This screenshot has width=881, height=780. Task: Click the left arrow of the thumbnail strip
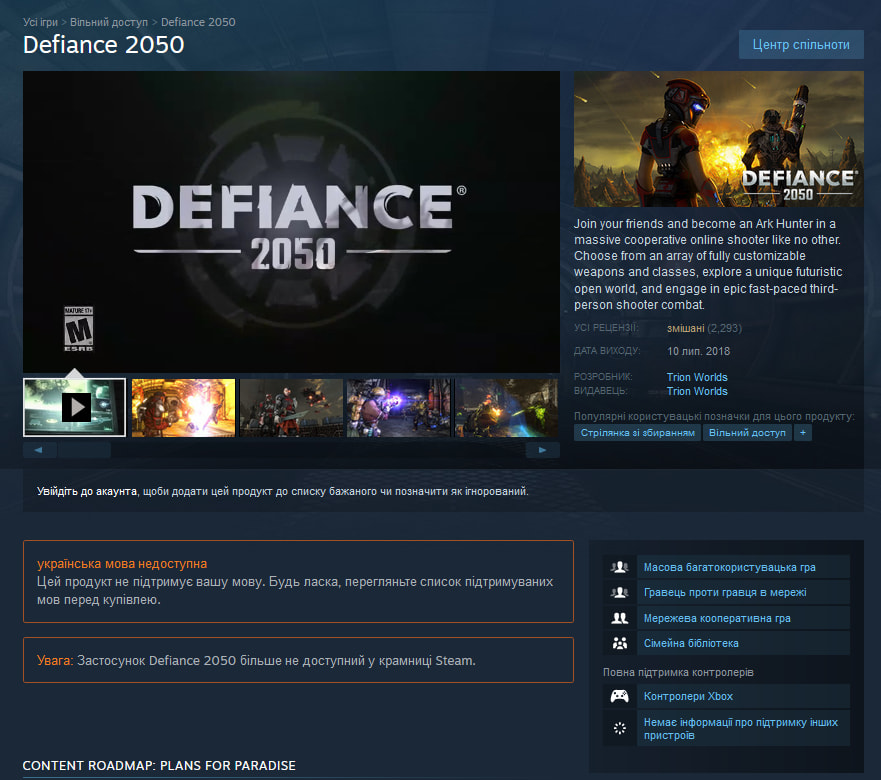39,450
